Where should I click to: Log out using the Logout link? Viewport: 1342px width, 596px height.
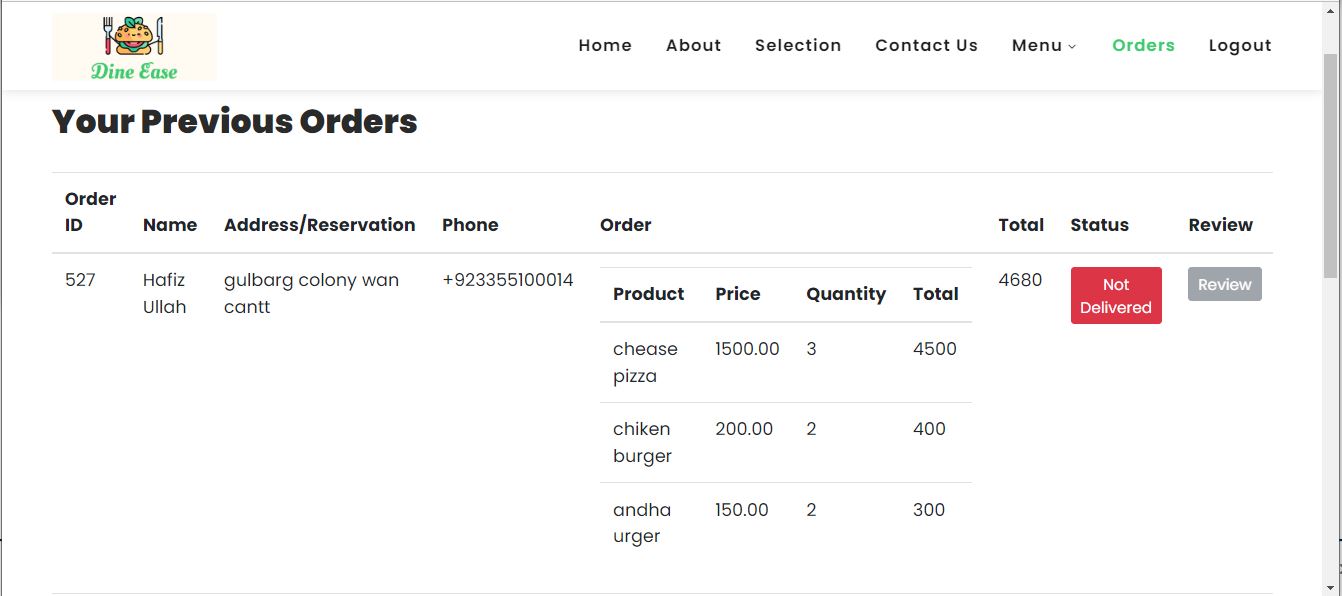point(1240,45)
